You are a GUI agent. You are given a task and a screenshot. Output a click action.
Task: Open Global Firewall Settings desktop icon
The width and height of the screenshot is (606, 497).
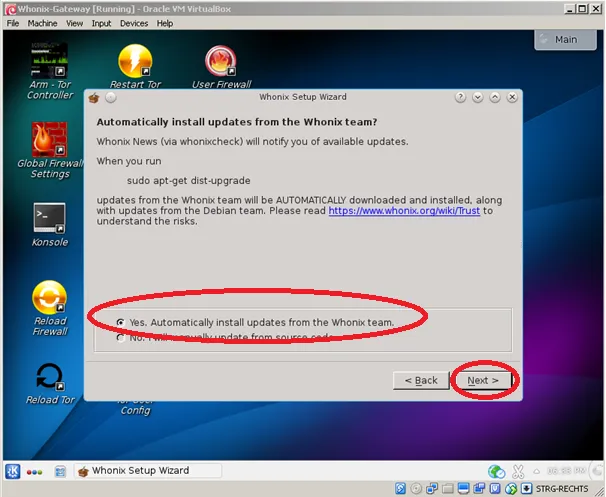point(49,140)
